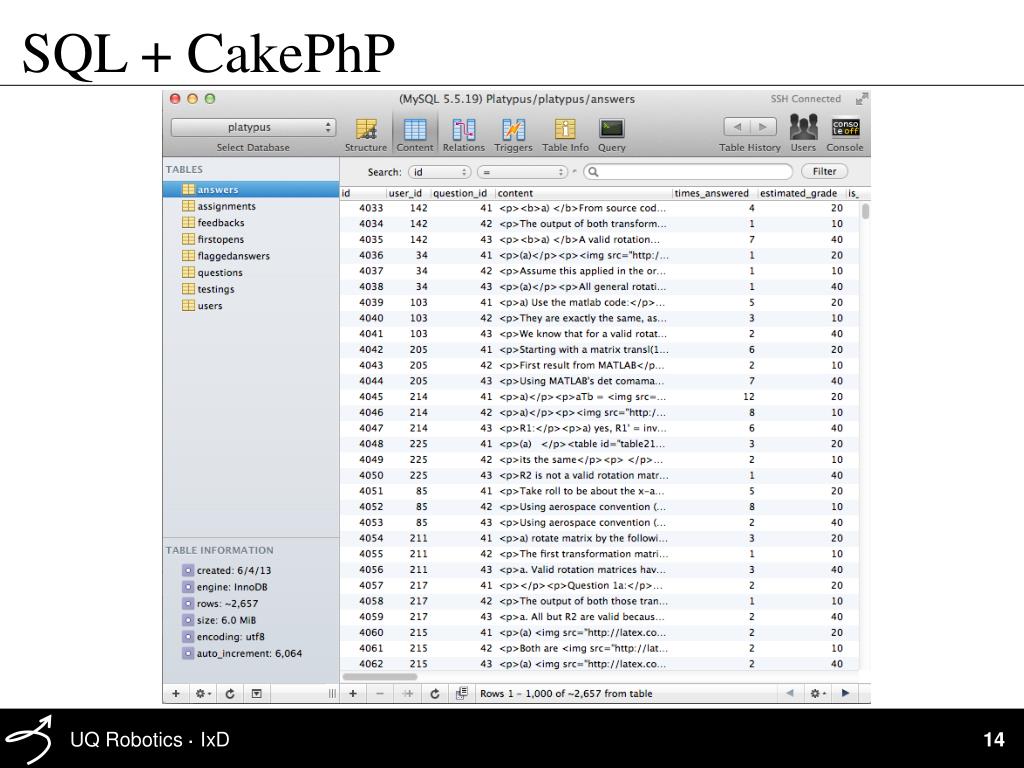Viewport: 1024px width, 768px height.
Task: Go to the previous page of rows
Action: pos(790,693)
